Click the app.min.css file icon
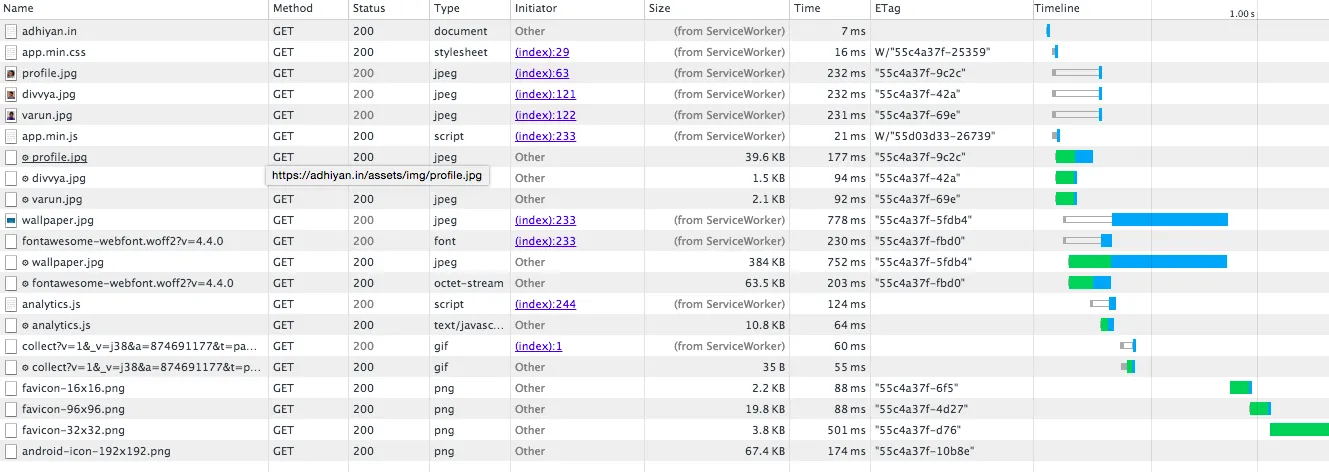Screen dimensions: 1329x472 [11, 52]
